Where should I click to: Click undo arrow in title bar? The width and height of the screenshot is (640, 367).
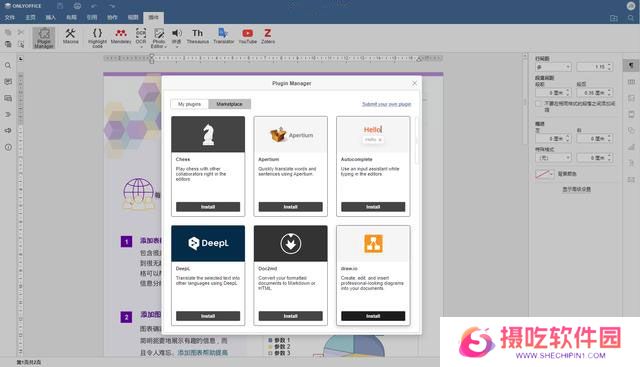click(94, 6)
